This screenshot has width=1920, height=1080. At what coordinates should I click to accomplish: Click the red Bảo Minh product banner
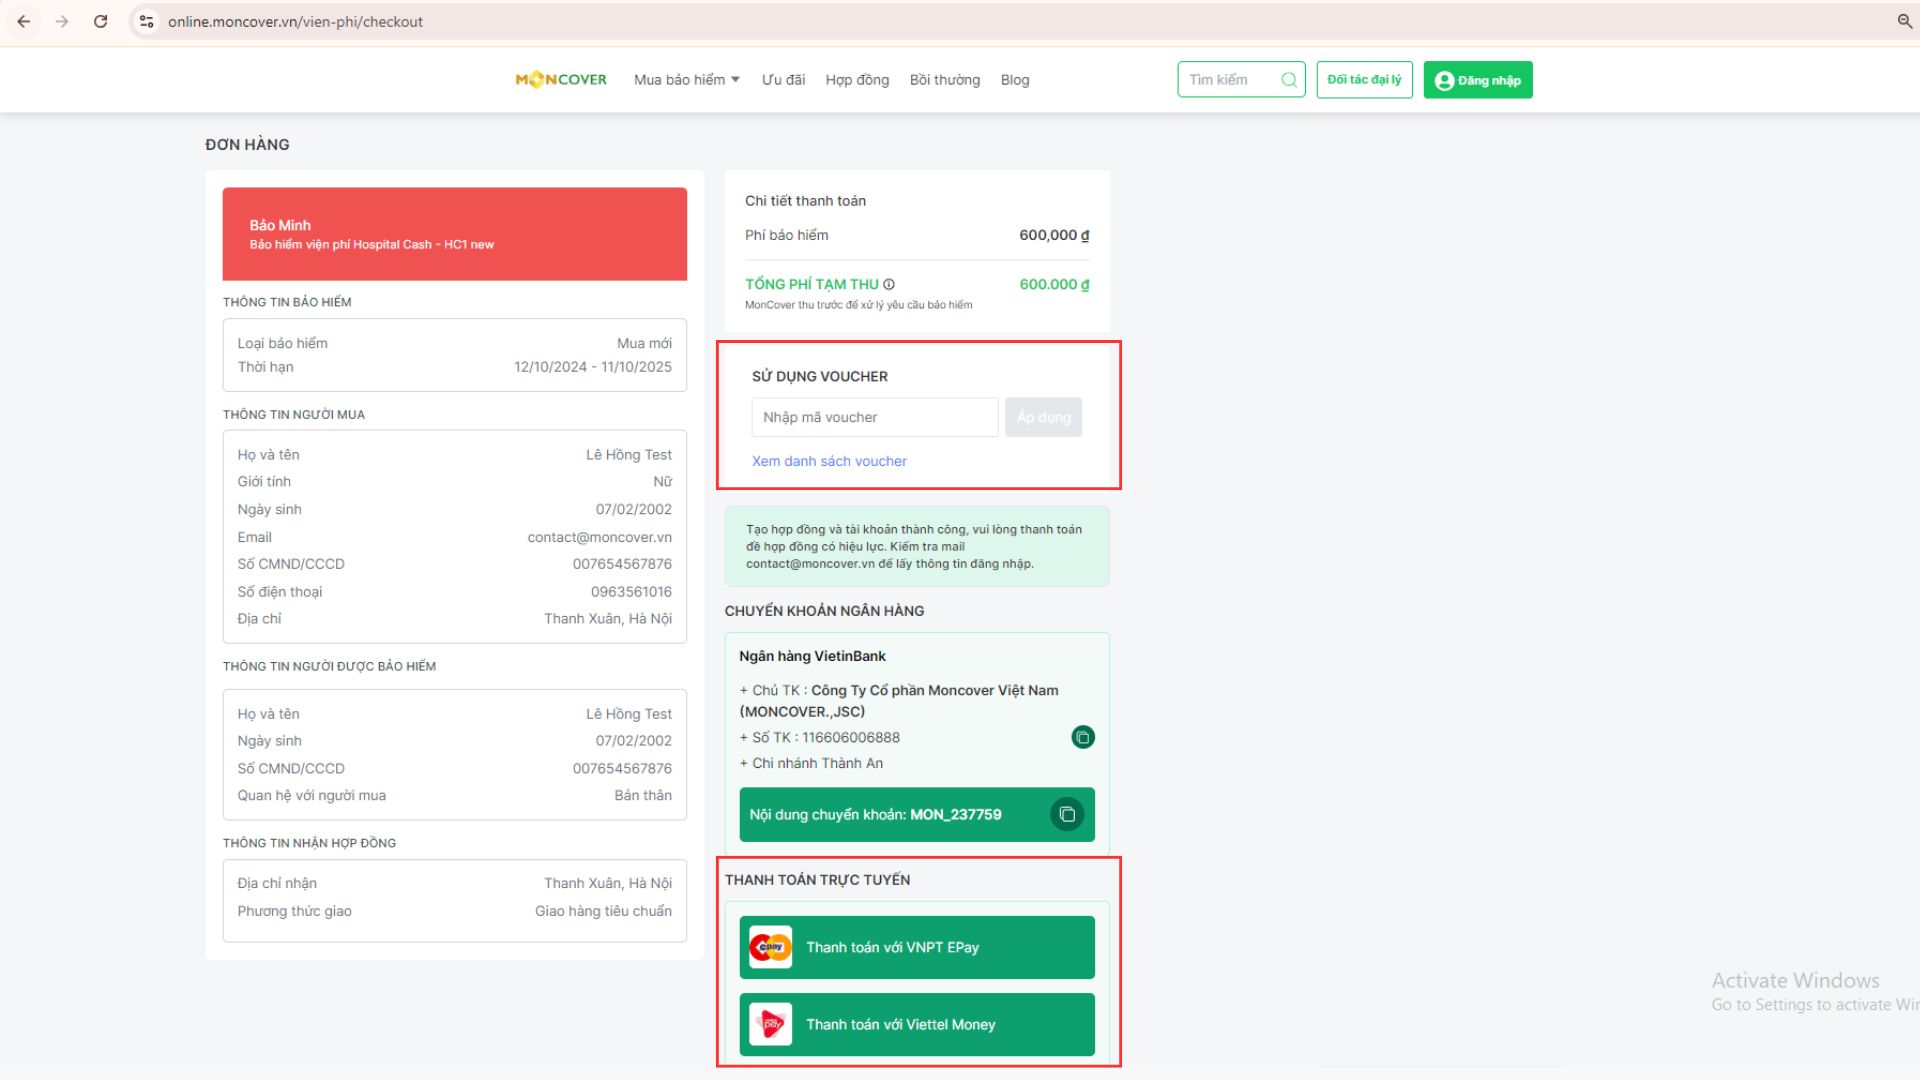coord(455,234)
